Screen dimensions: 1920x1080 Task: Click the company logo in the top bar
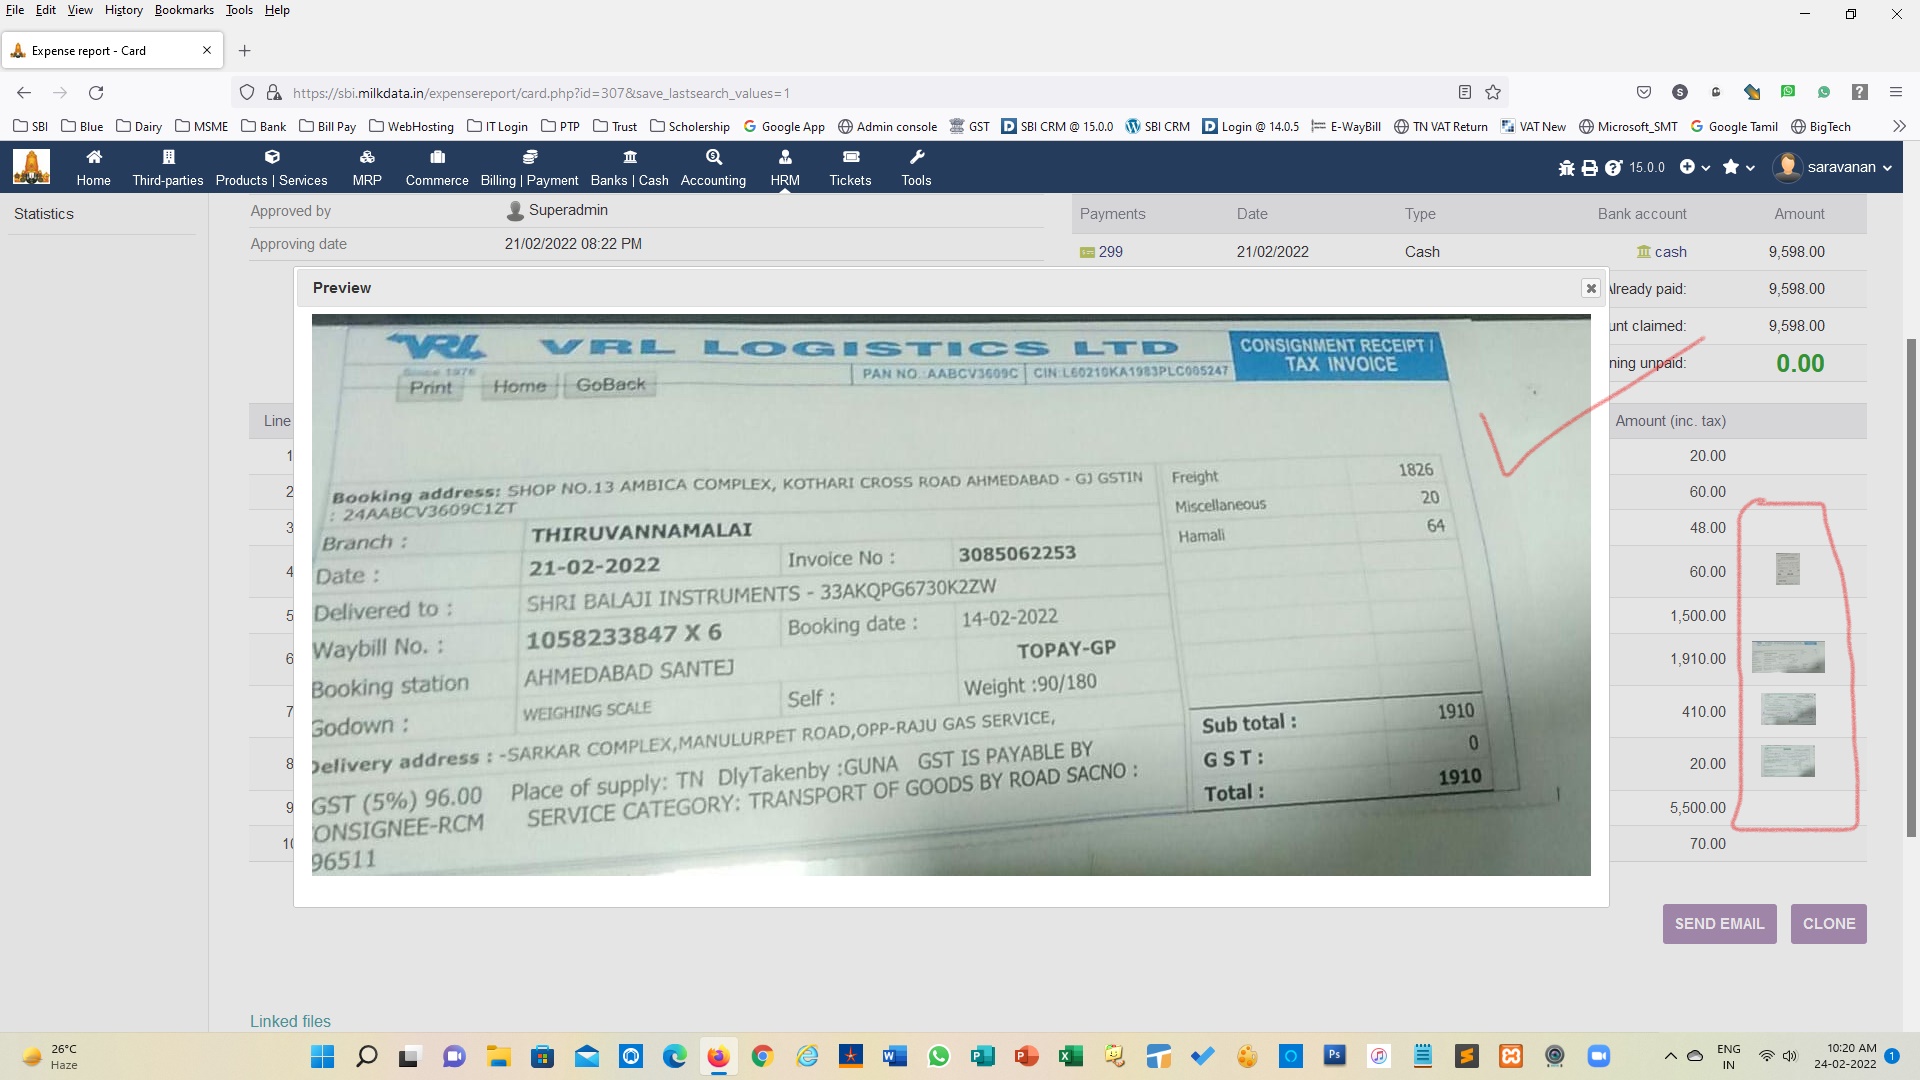coord(31,166)
